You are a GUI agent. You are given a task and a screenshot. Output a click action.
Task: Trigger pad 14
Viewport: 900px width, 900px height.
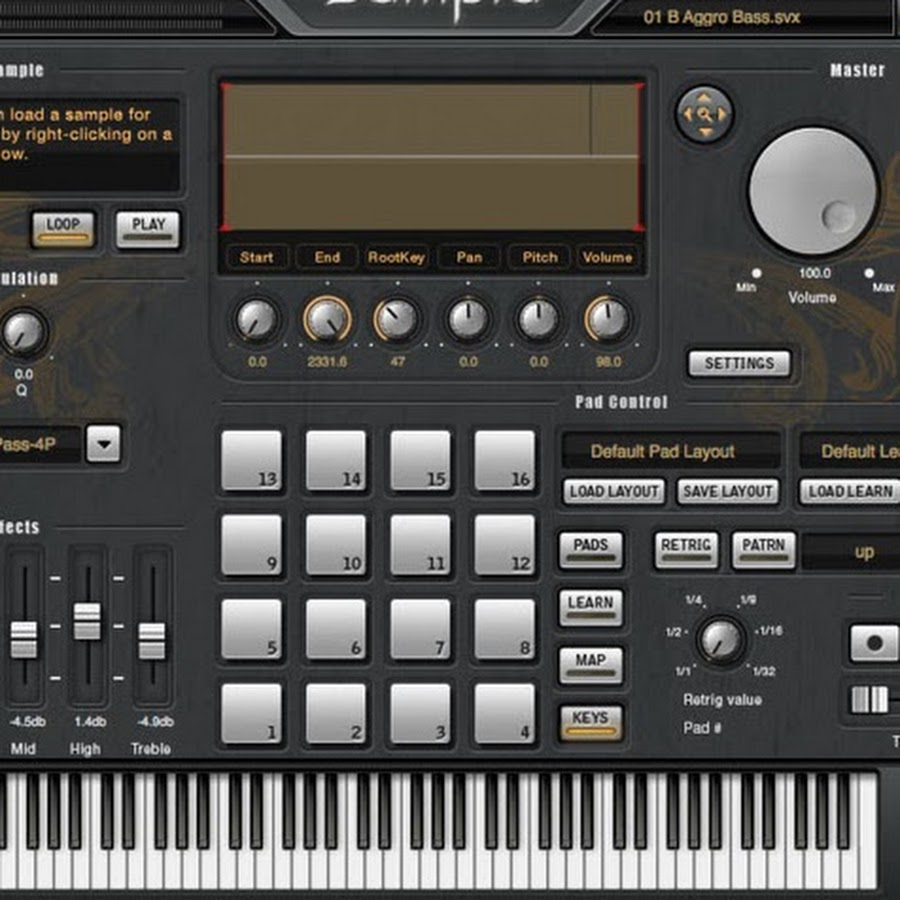click(336, 460)
